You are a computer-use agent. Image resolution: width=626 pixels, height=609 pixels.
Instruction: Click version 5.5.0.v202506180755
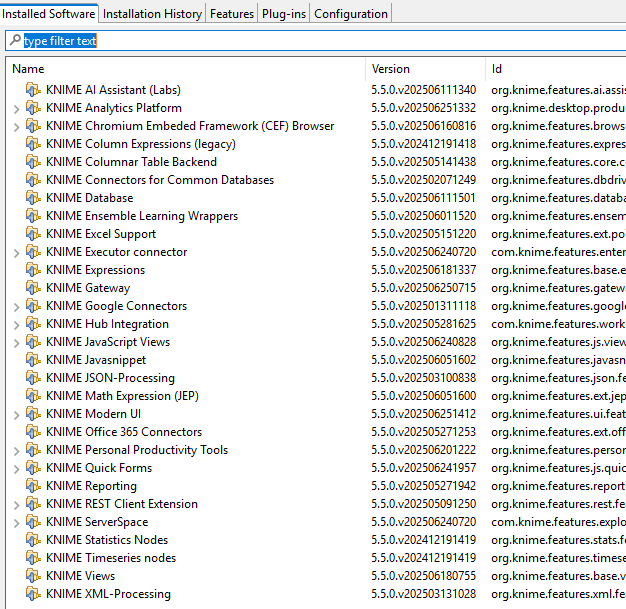[424, 575]
